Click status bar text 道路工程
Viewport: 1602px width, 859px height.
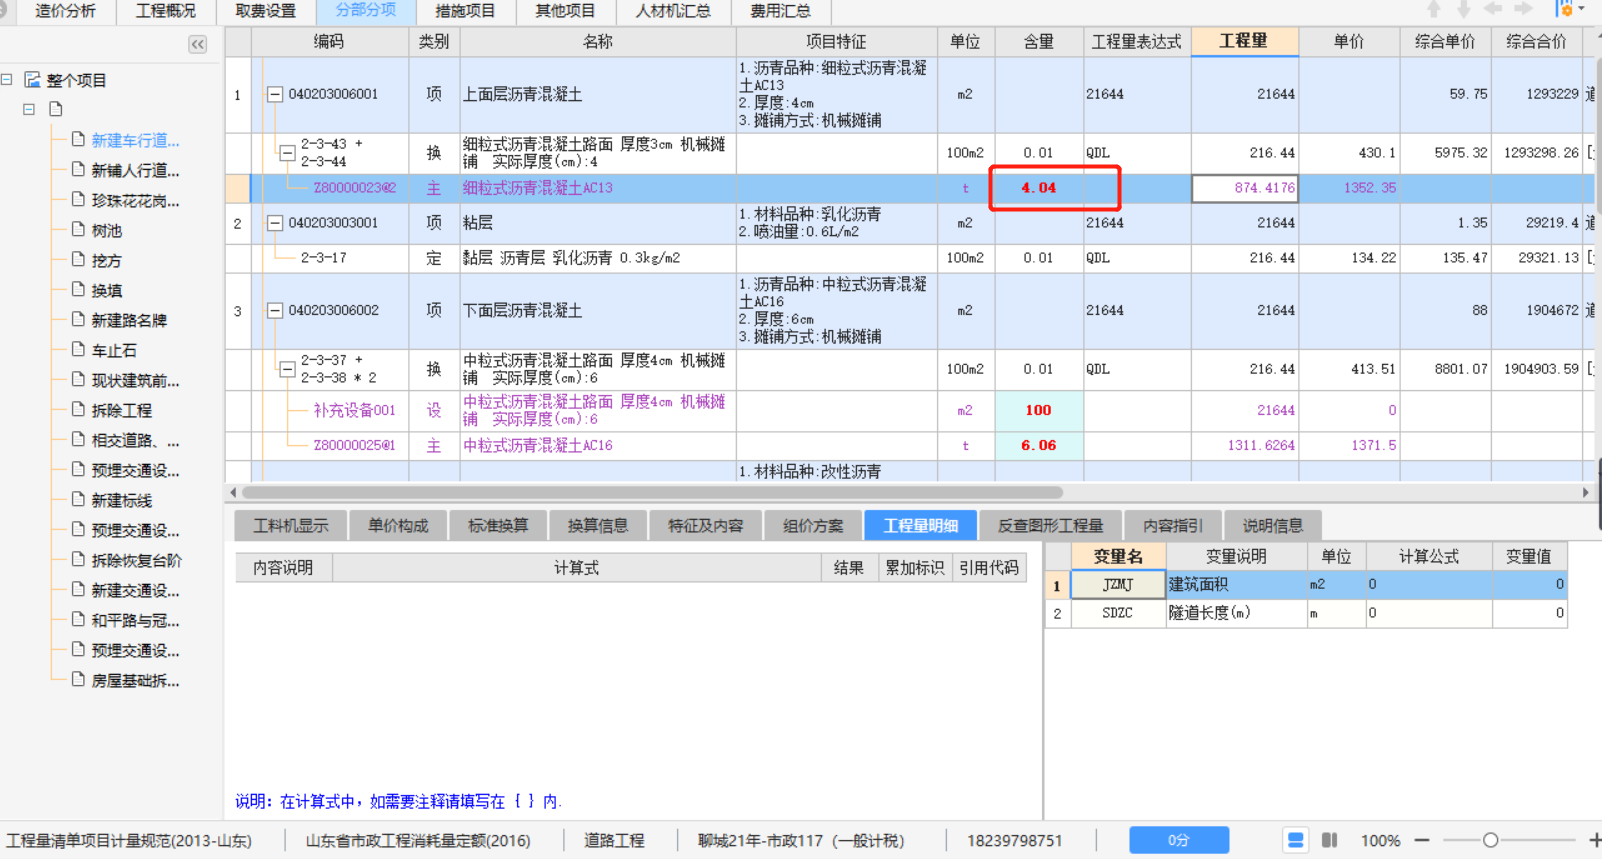[614, 840]
